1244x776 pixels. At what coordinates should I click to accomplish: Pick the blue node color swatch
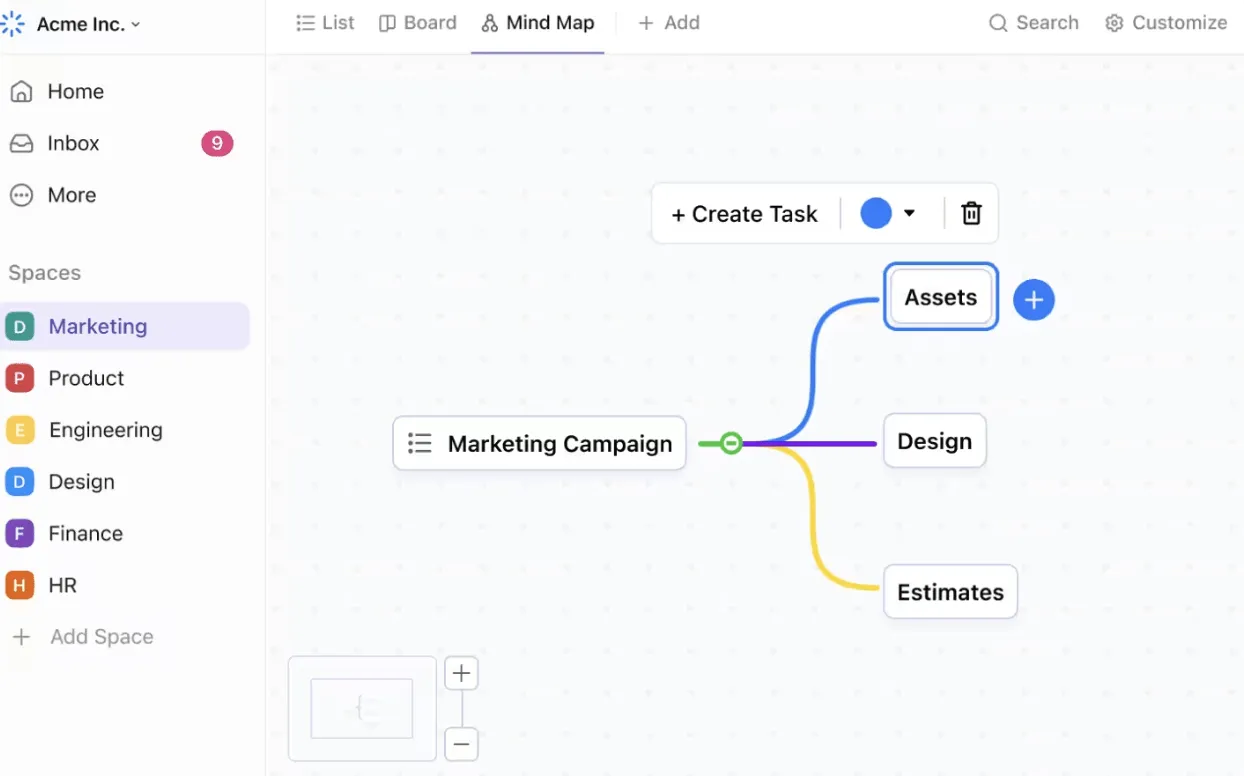click(876, 213)
